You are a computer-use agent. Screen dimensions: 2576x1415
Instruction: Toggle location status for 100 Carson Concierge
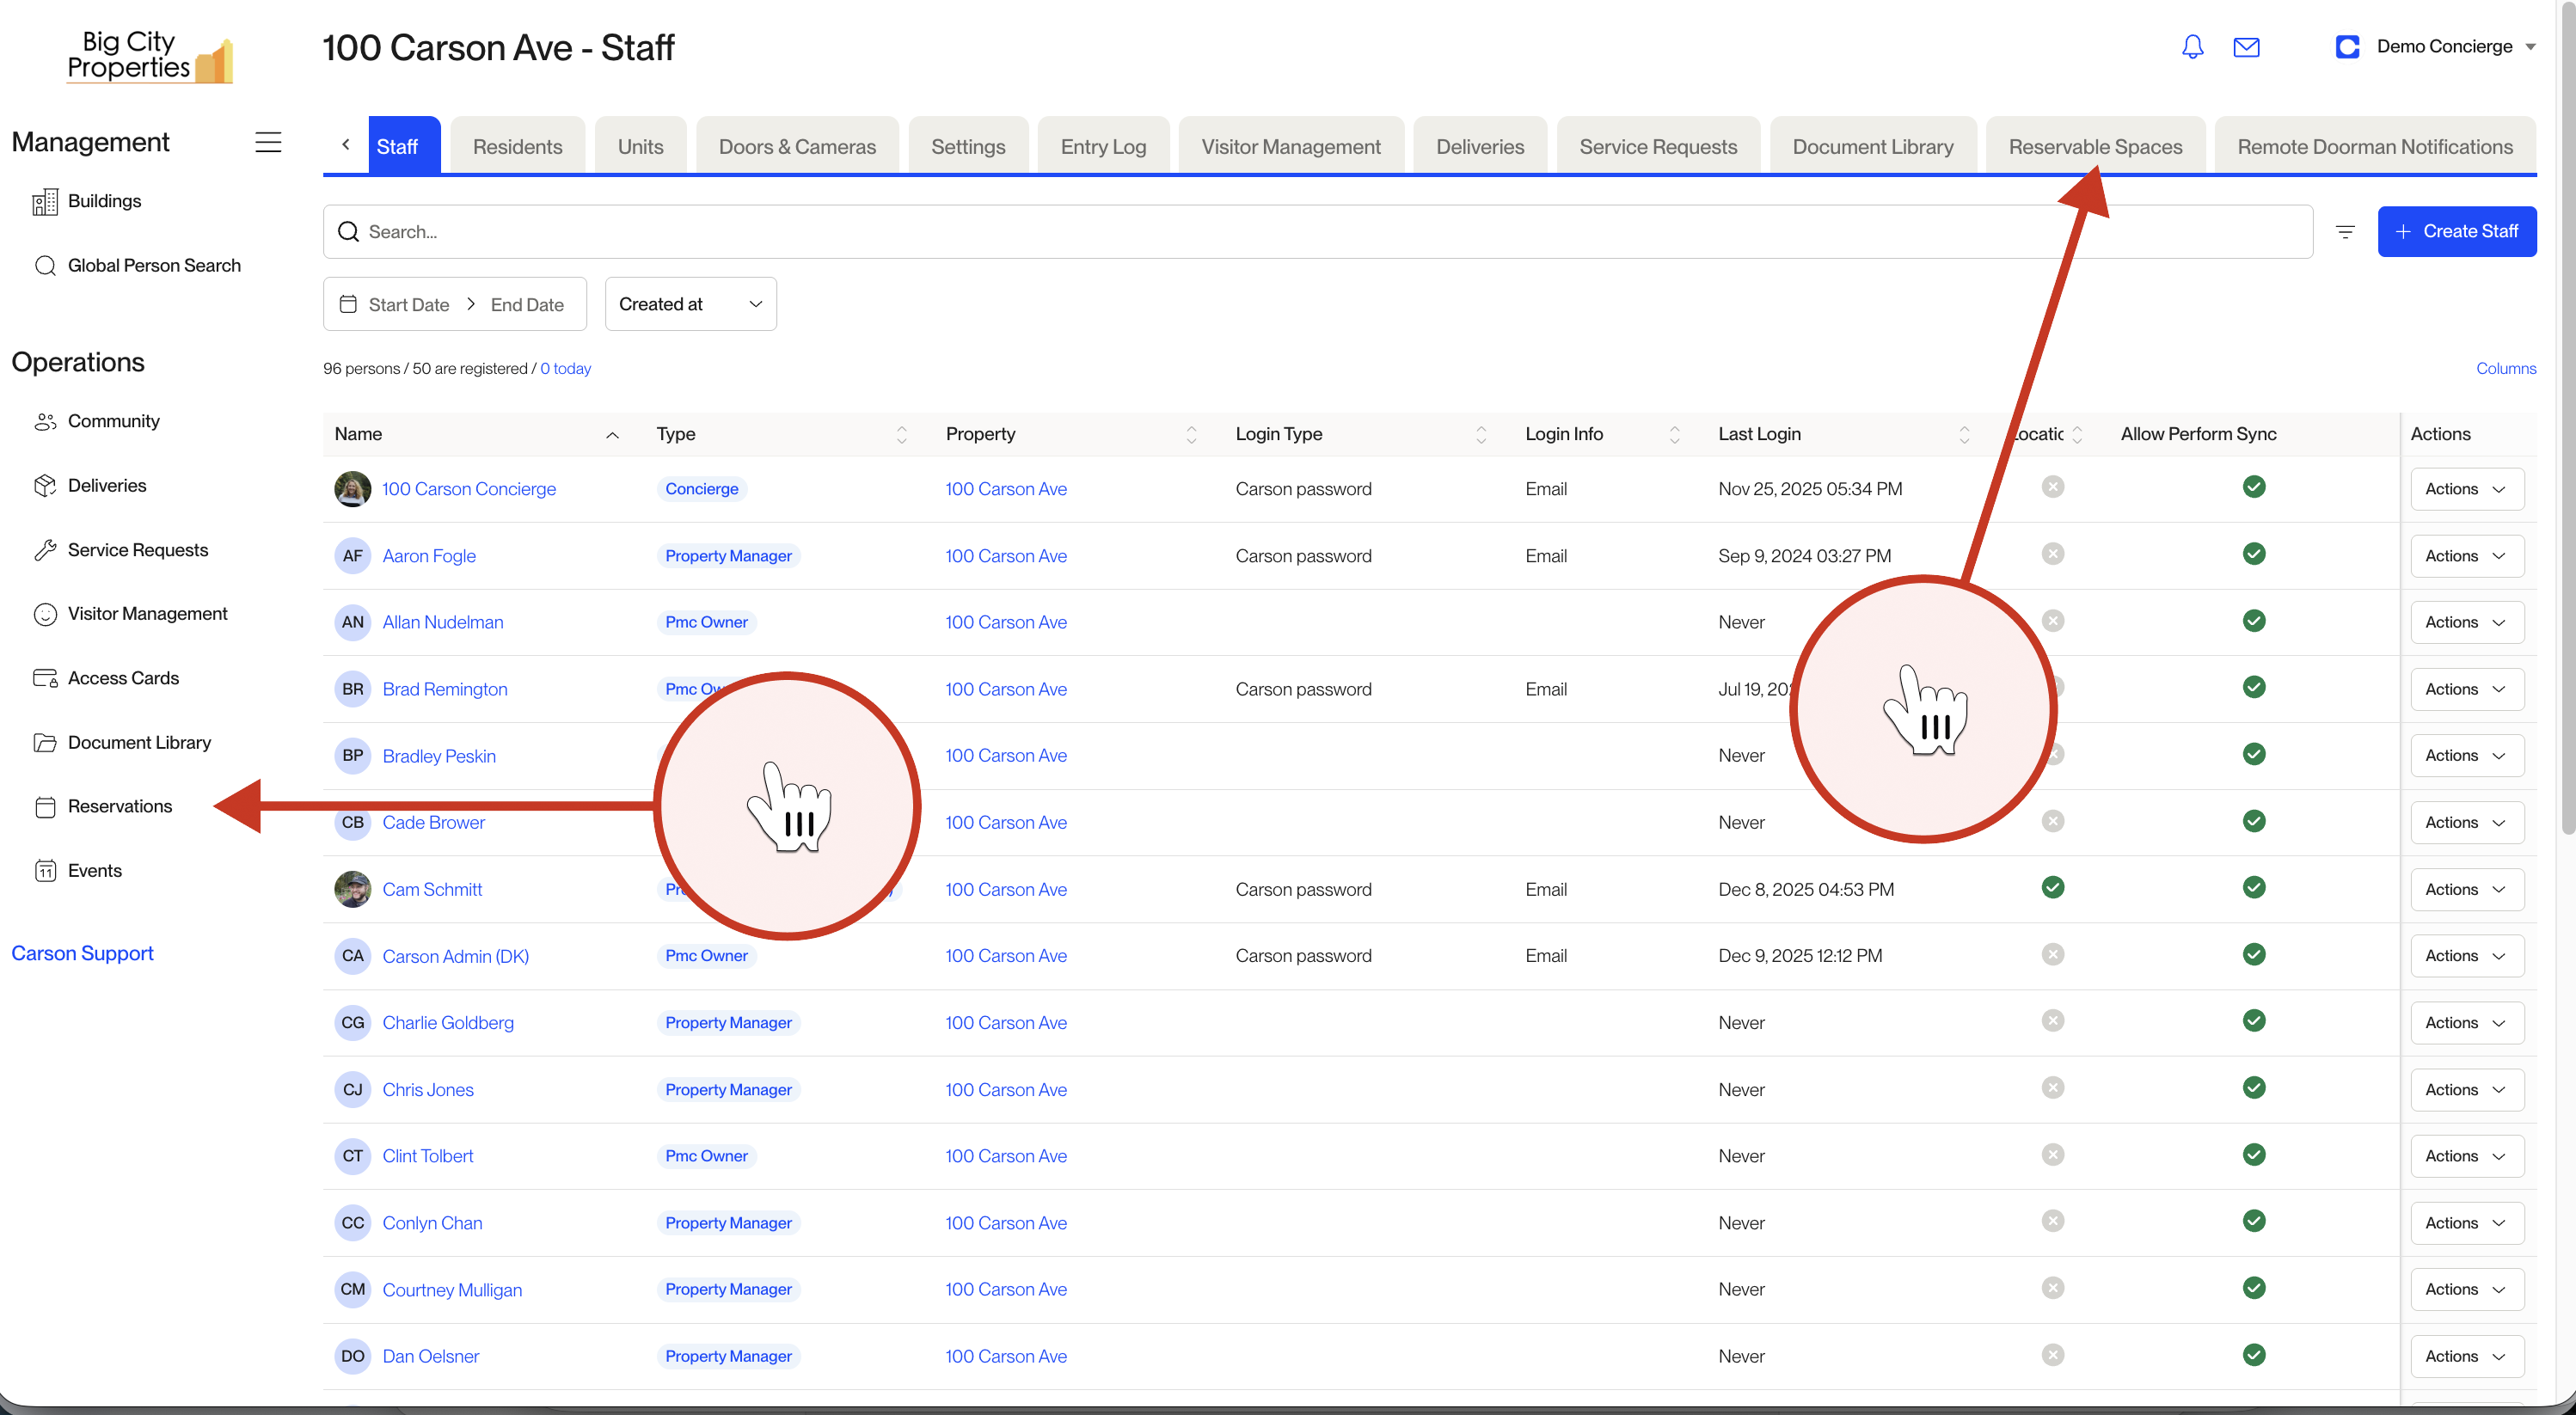[2052, 487]
